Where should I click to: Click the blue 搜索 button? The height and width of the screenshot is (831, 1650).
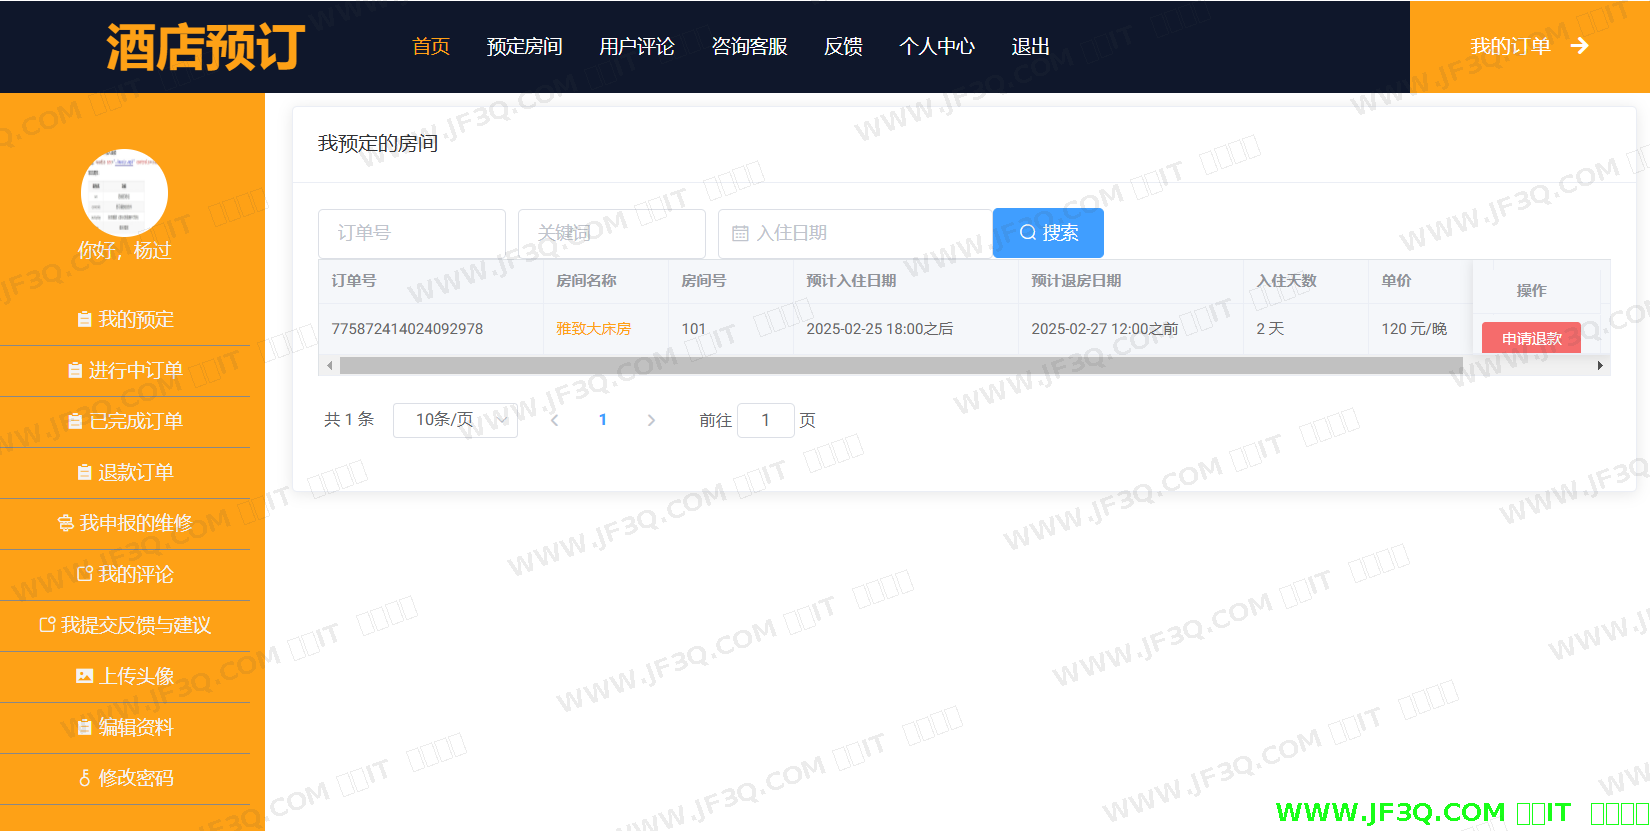(x=1048, y=233)
